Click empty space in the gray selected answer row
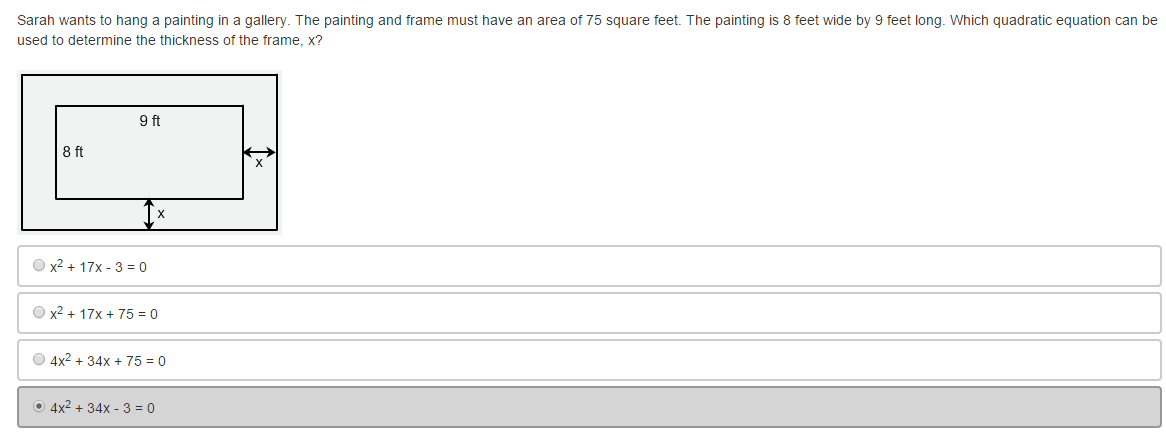1166x446 pixels. click(x=650, y=407)
